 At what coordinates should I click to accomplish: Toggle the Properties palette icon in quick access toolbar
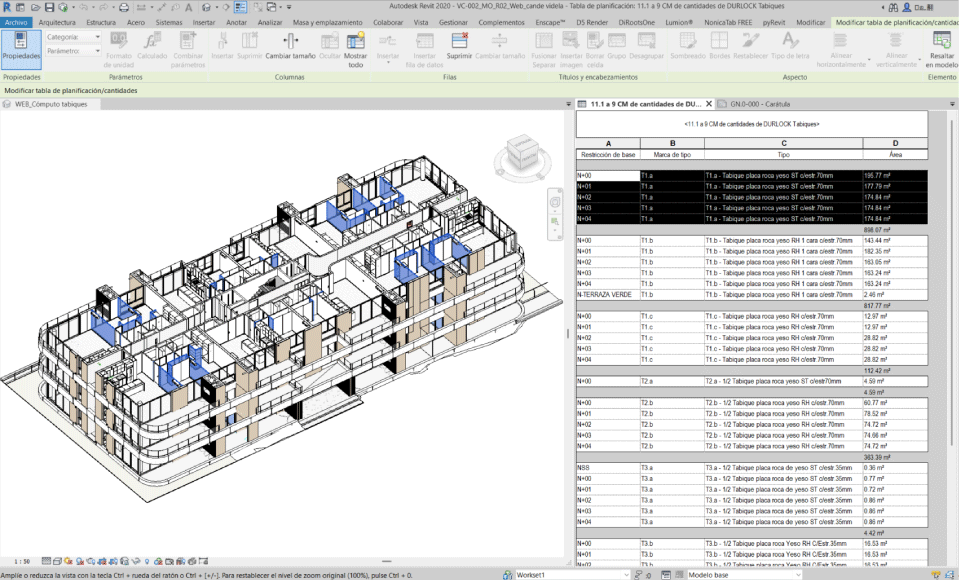click(x=240, y=7)
